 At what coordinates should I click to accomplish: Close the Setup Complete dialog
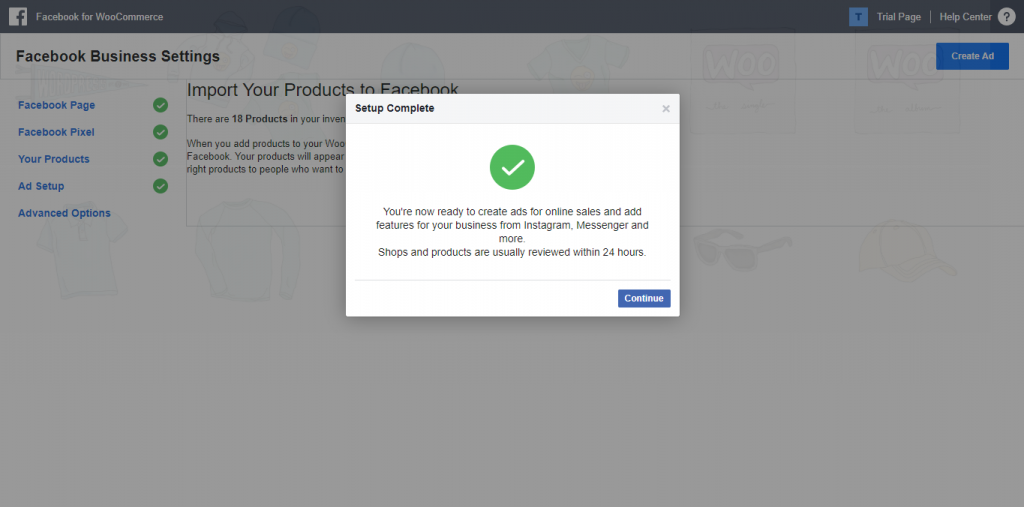click(x=666, y=109)
